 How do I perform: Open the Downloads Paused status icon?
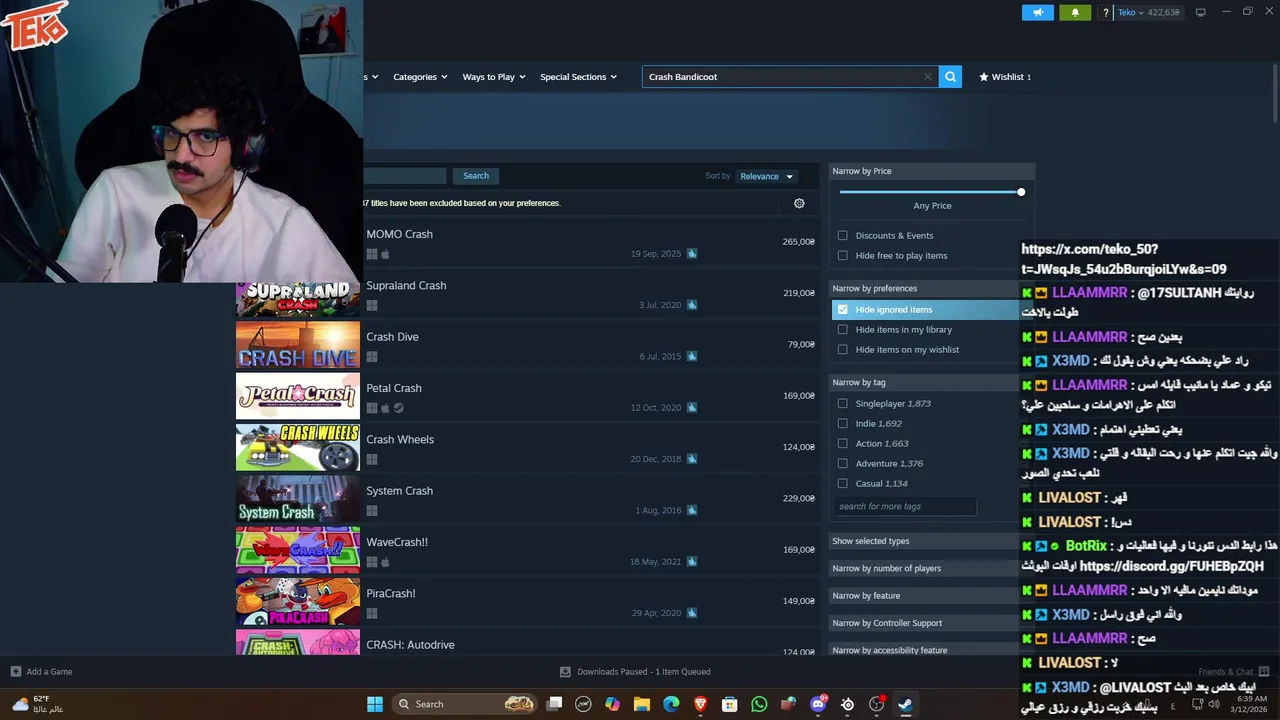point(565,672)
